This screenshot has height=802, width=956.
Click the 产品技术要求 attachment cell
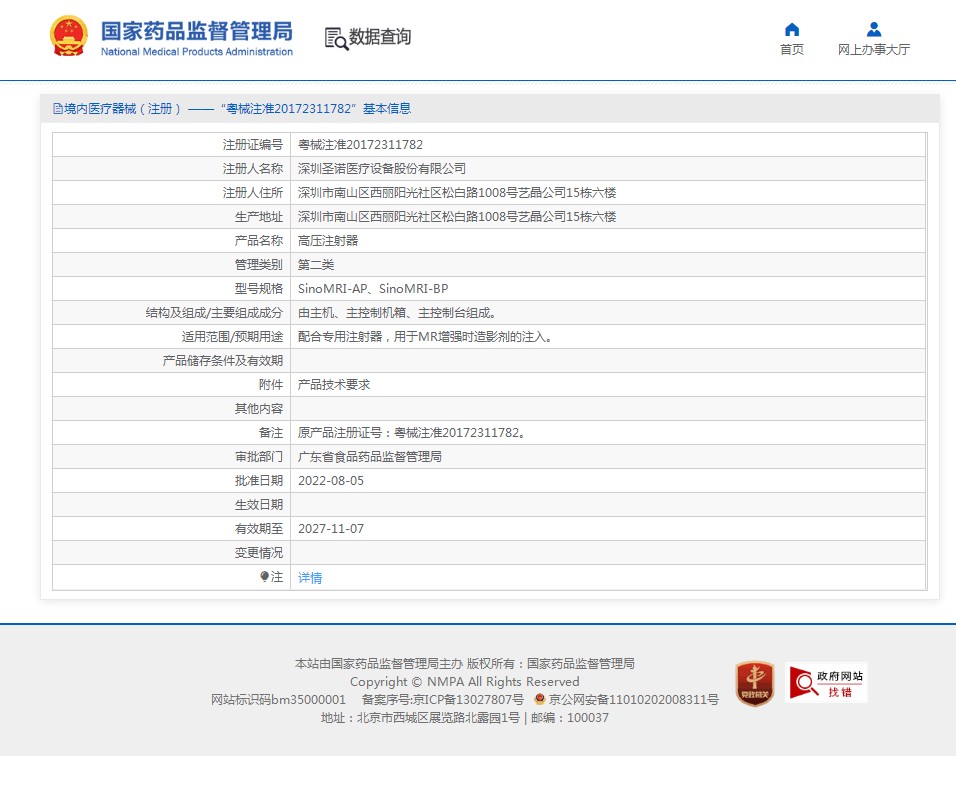pyautogui.click(x=334, y=385)
